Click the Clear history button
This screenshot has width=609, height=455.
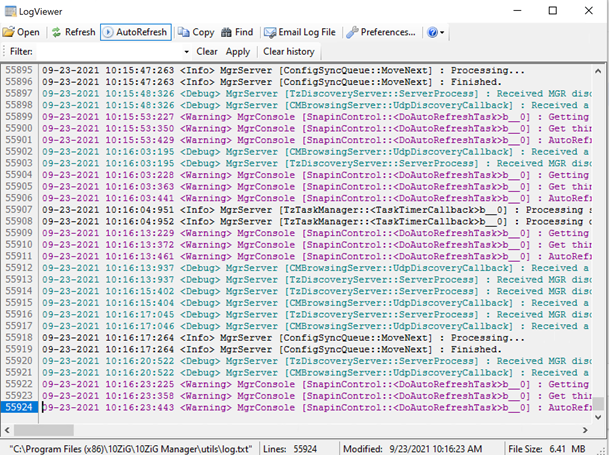(289, 52)
